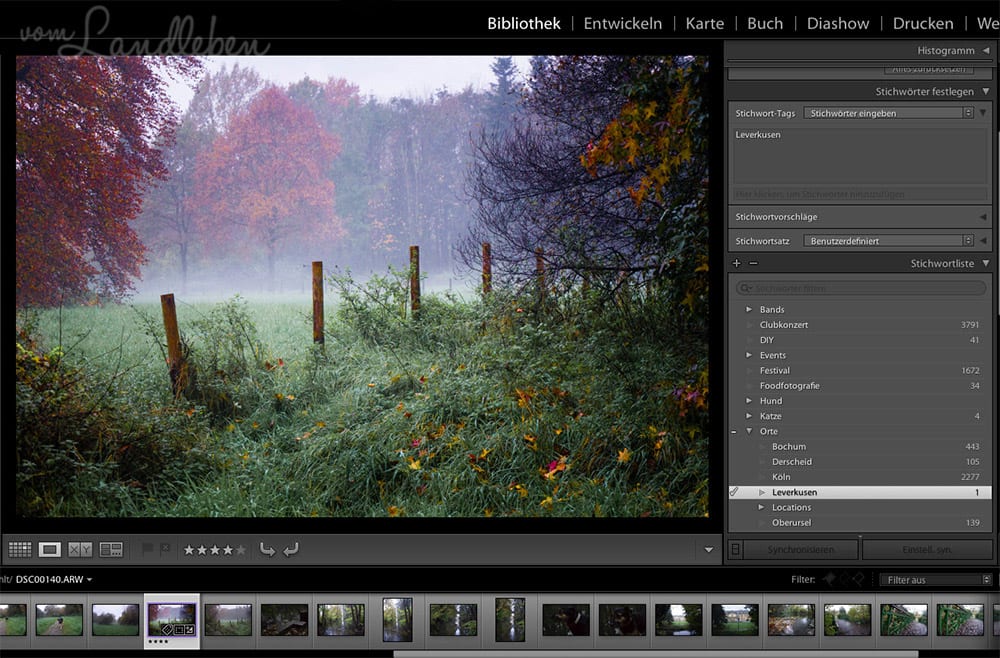Open the toolbar content triangle menu
The image size is (1000, 658).
click(709, 550)
